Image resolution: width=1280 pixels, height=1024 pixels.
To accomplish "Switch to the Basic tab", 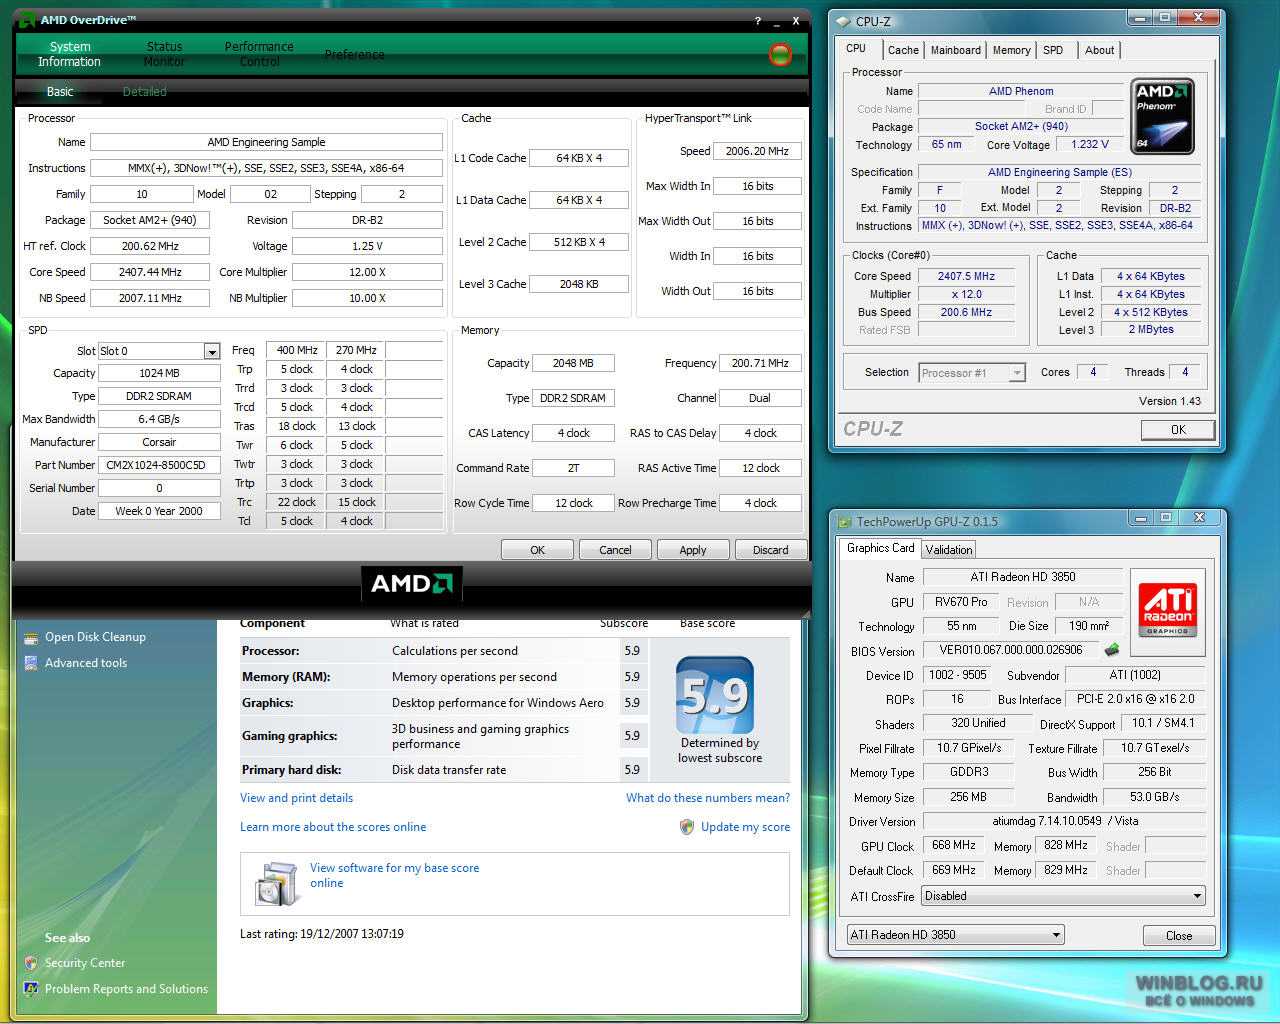I will 60,91.
